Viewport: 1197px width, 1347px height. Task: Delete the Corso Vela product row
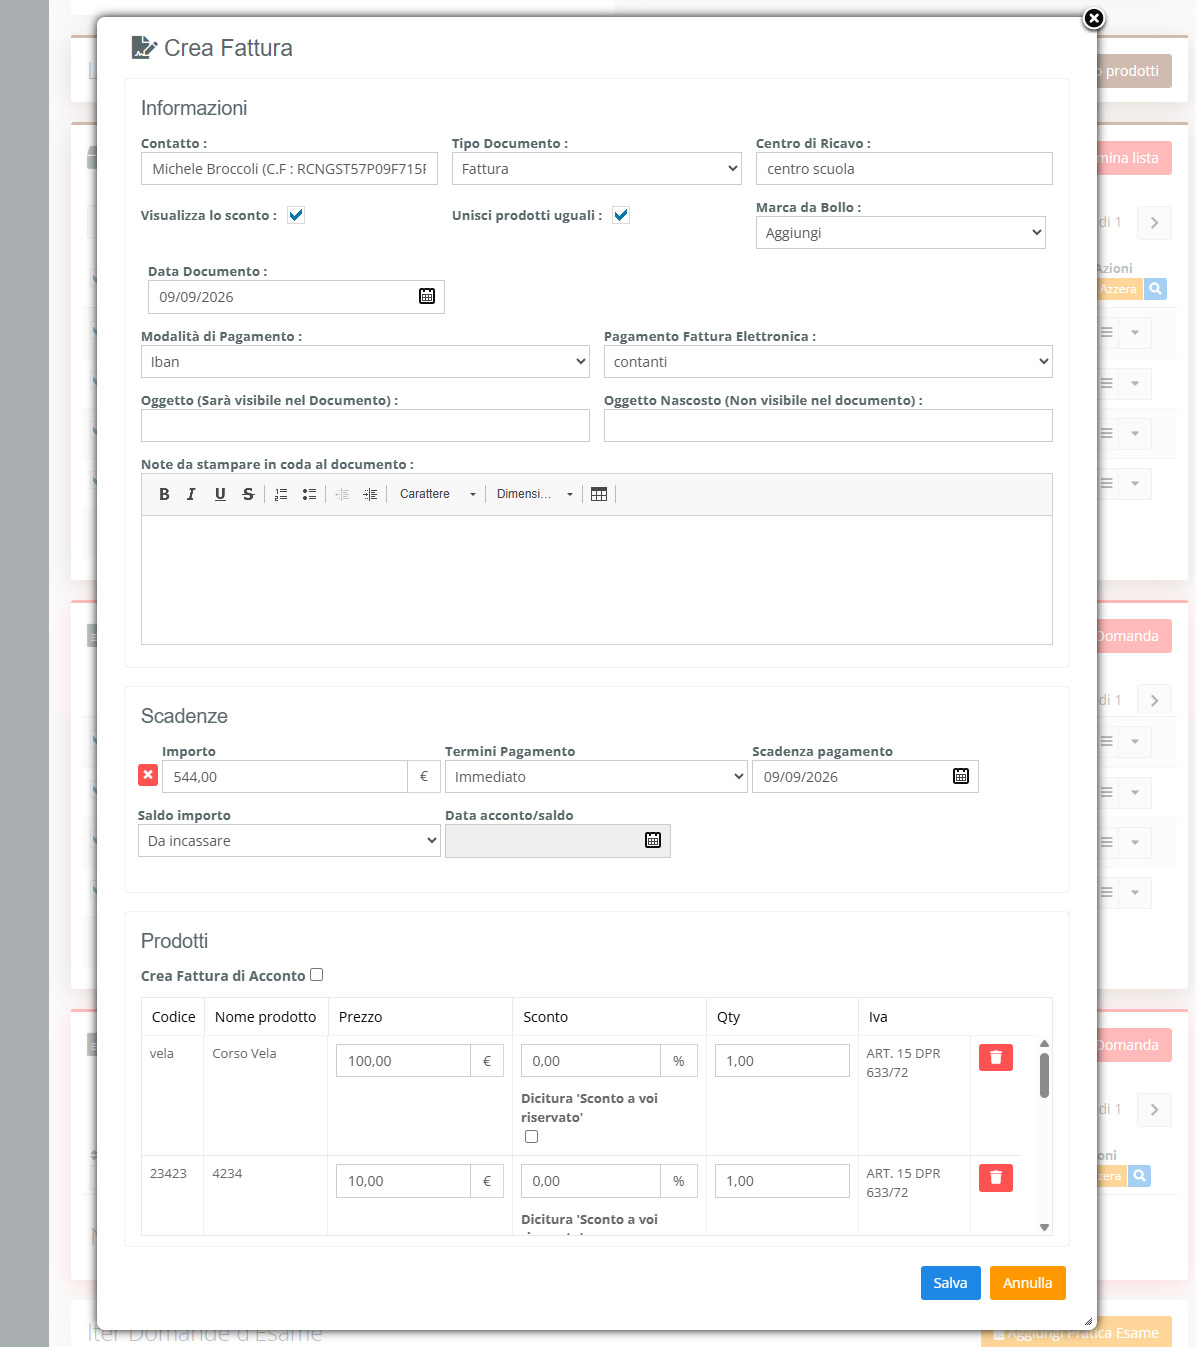[996, 1057]
